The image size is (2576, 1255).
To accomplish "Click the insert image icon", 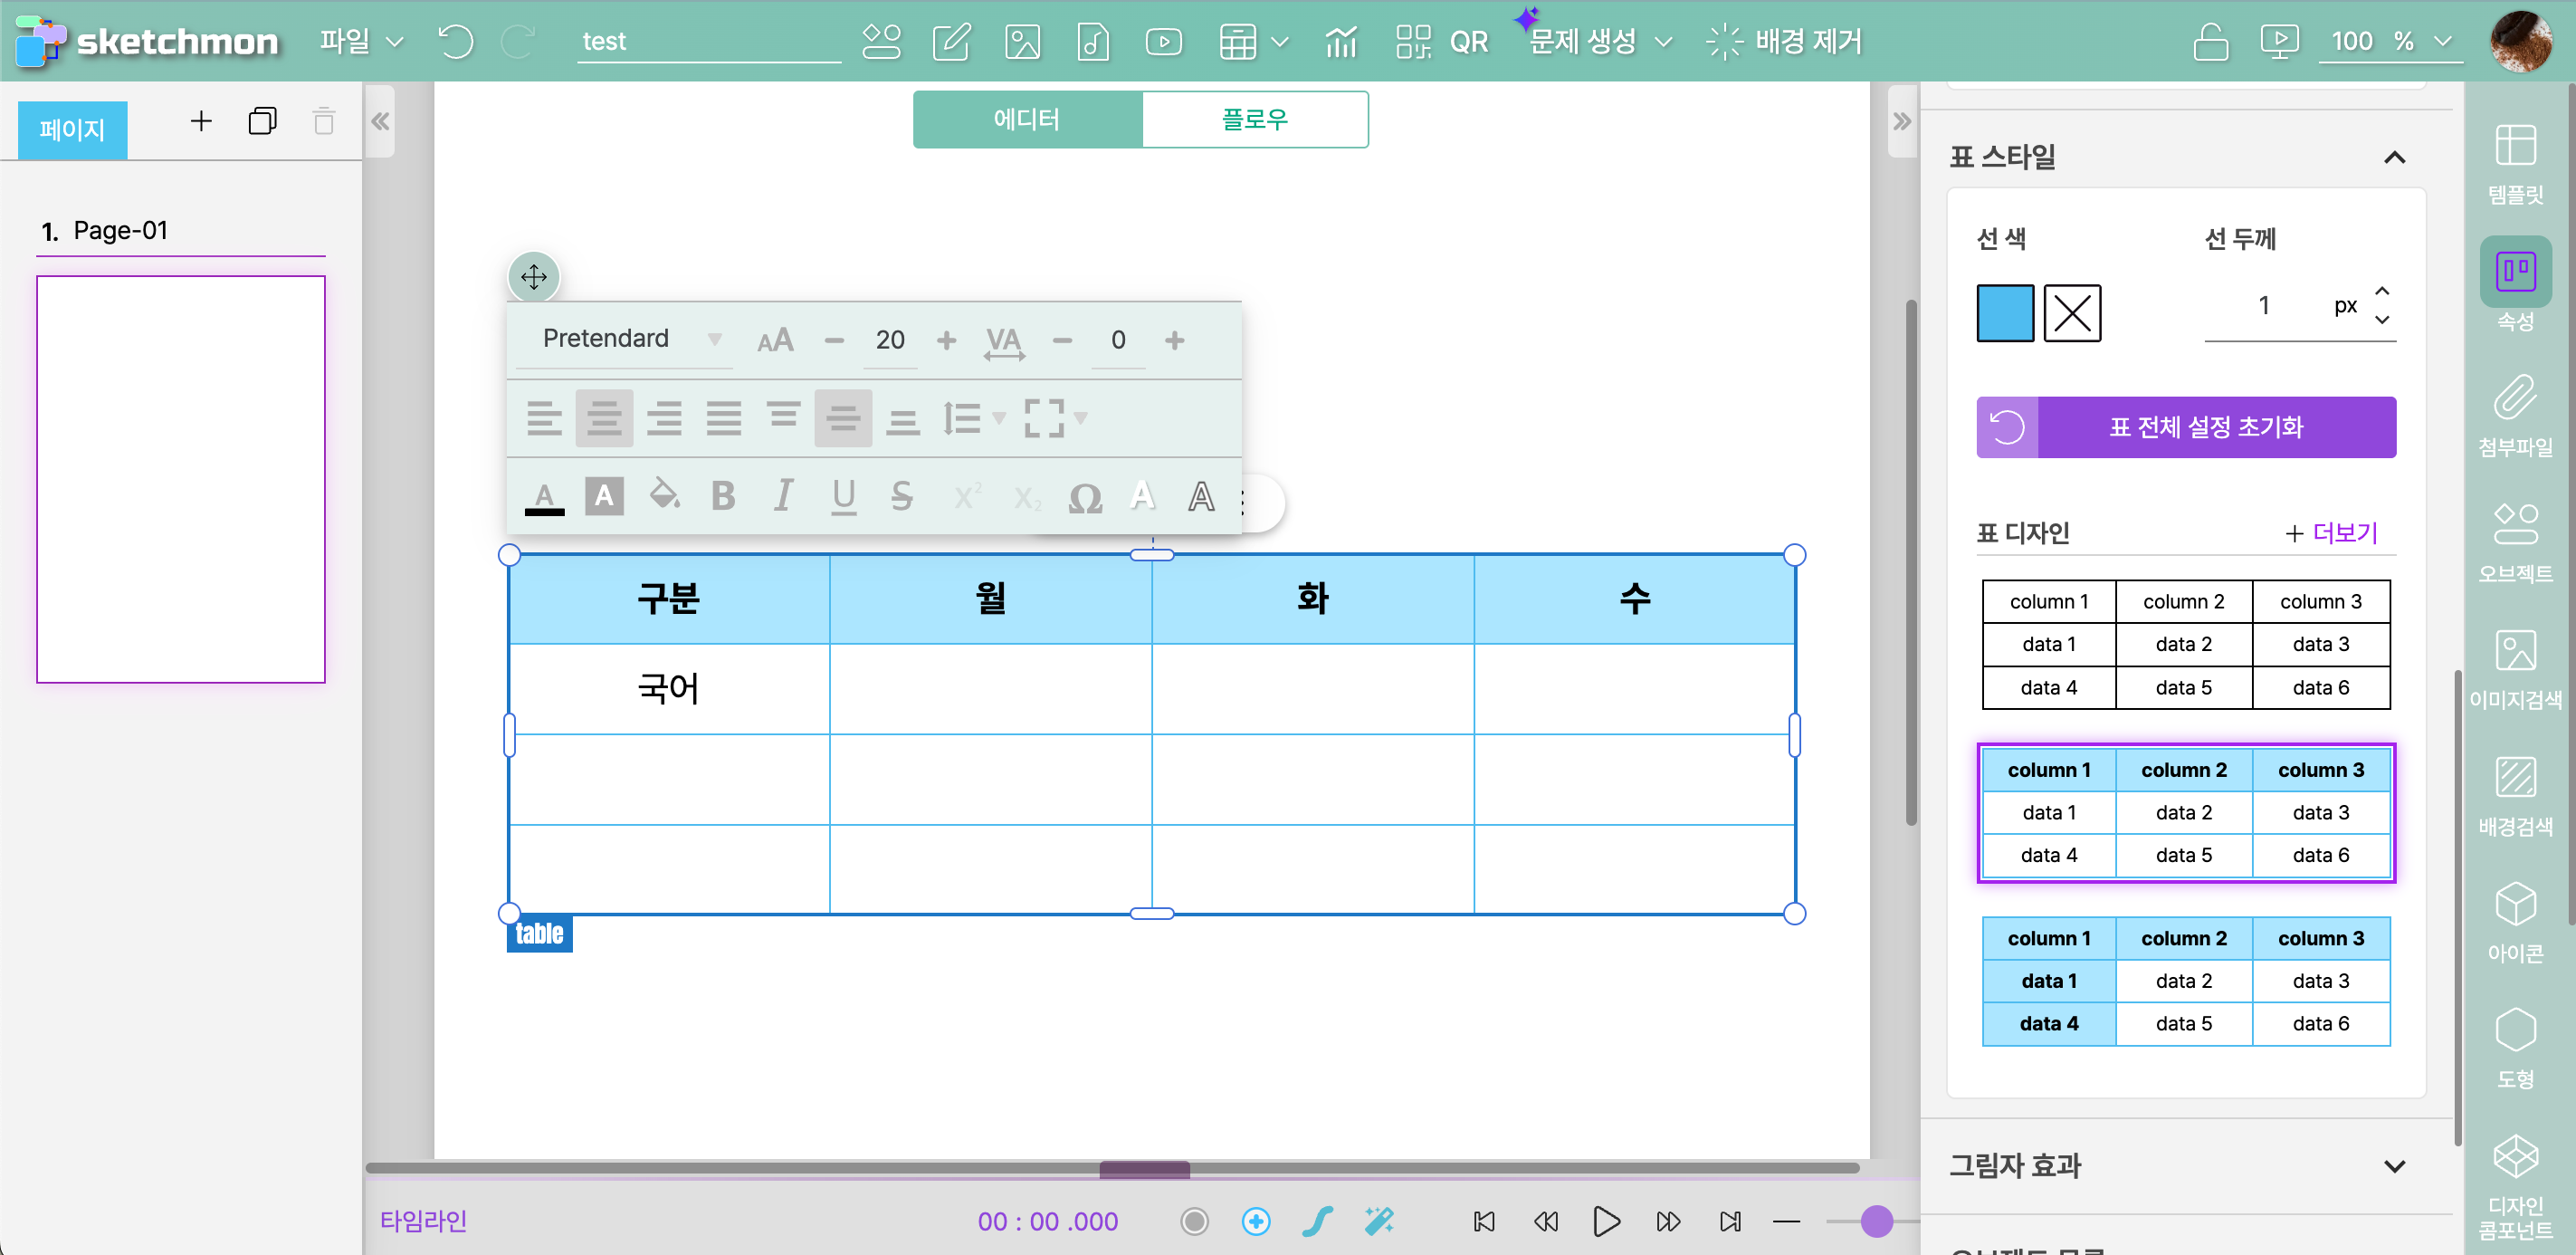I will click(x=1022, y=41).
